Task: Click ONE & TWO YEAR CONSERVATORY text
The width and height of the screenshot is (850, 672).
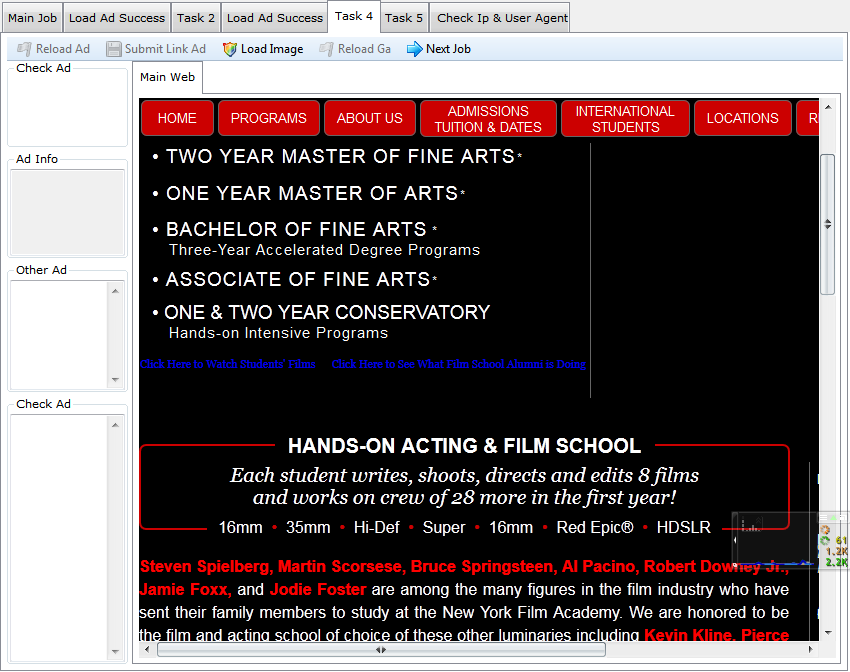Action: (x=327, y=313)
